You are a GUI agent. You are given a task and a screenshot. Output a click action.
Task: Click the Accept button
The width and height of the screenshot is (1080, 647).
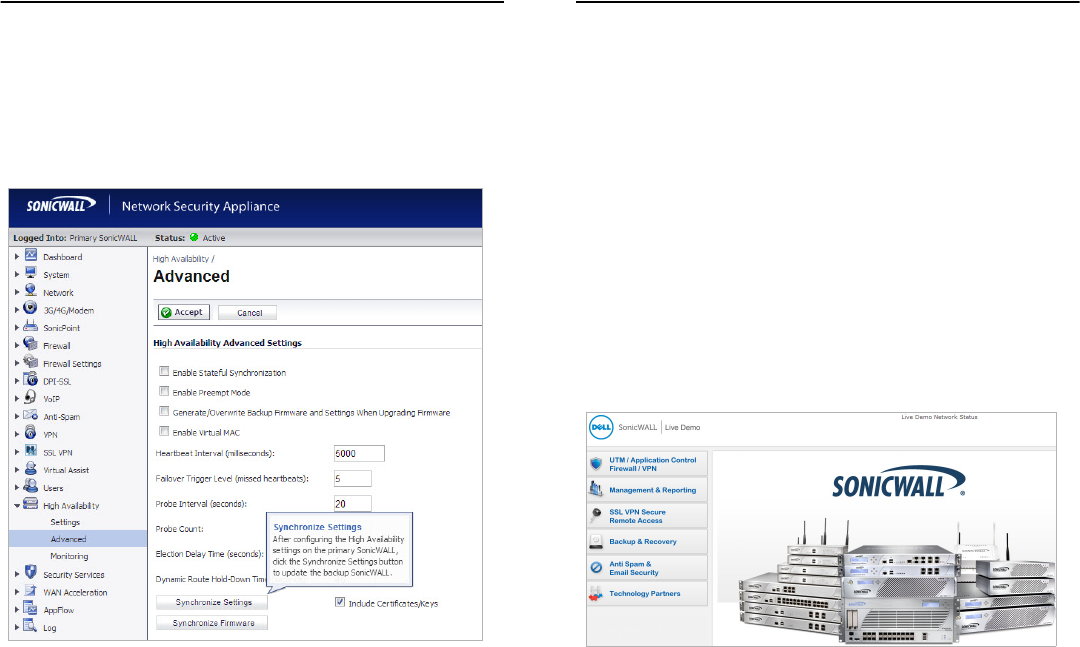pos(183,312)
